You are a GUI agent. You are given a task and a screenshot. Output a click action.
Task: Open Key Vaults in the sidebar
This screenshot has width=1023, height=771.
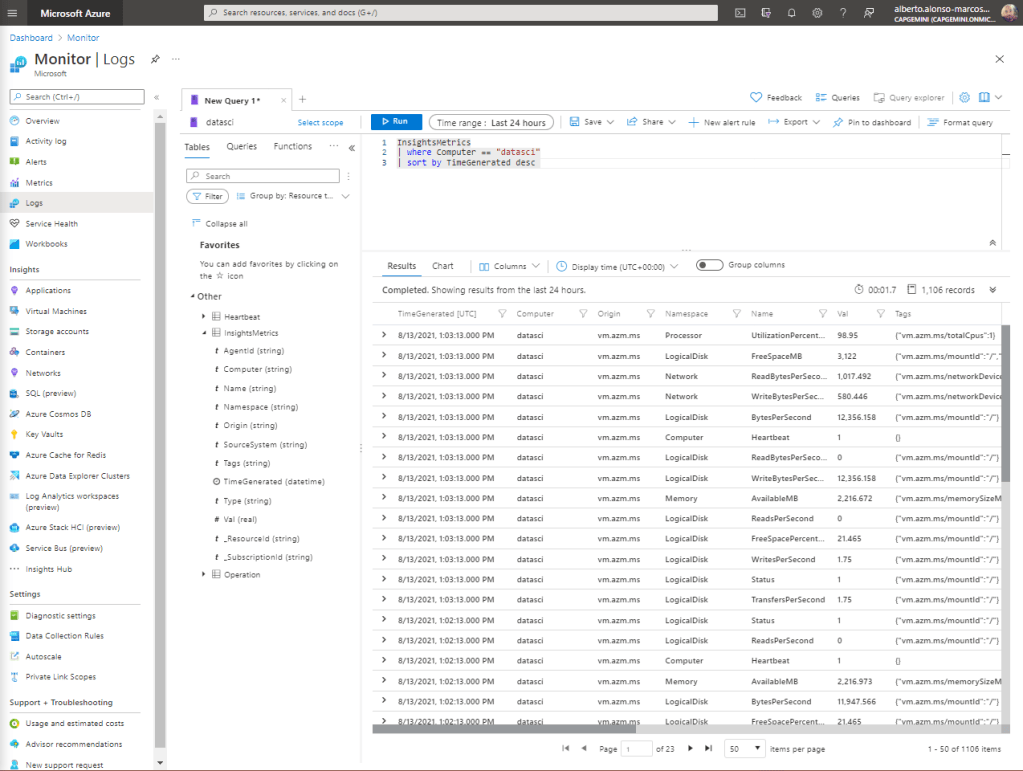tap(44, 434)
